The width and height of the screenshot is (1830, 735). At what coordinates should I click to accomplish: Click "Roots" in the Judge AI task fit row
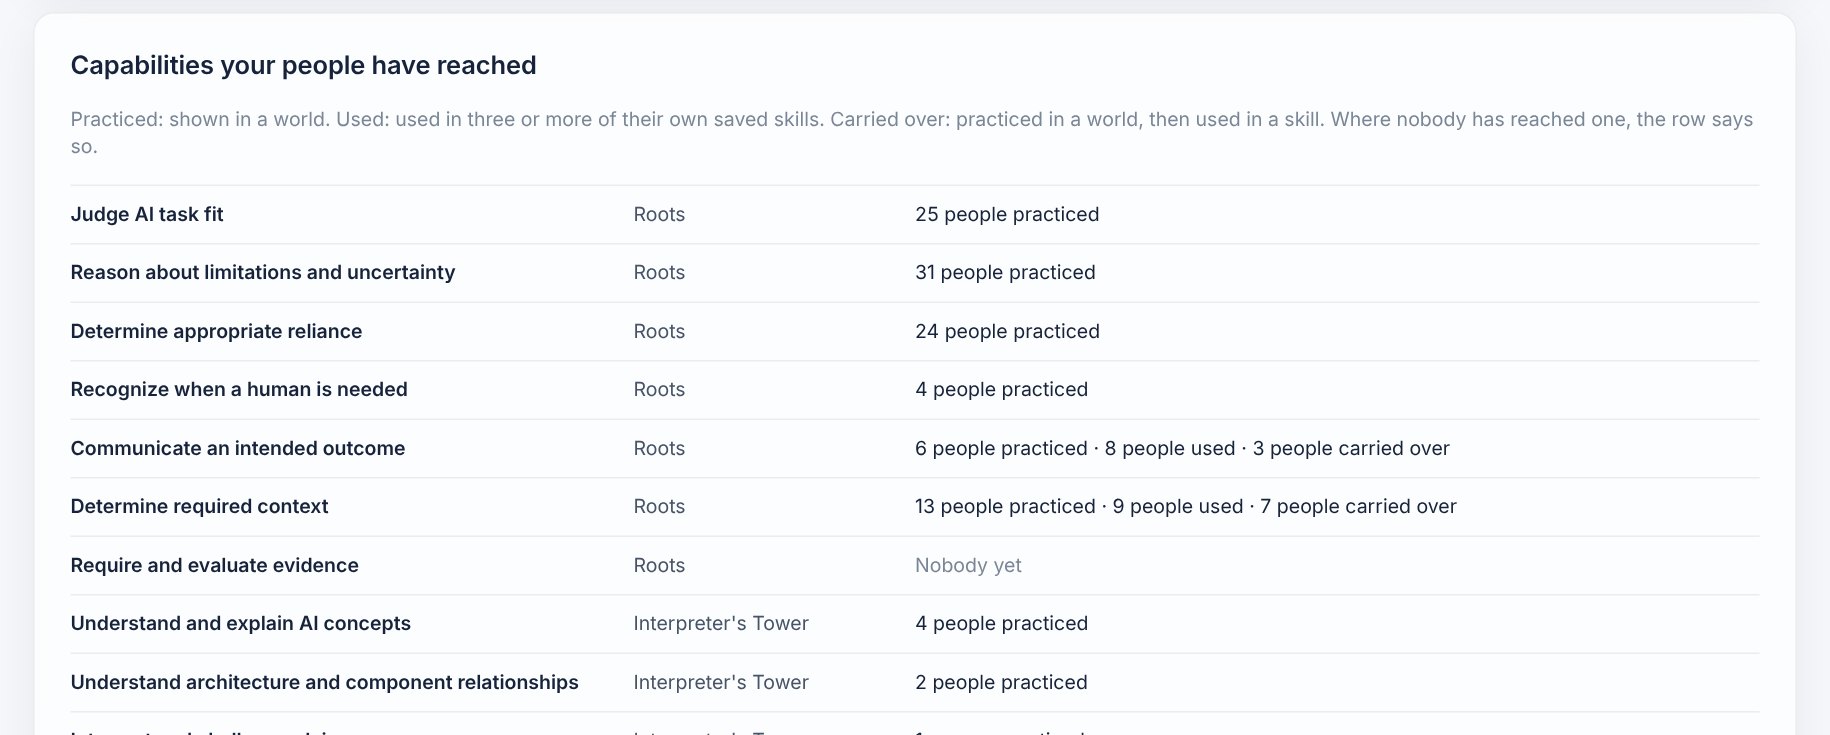tap(659, 214)
